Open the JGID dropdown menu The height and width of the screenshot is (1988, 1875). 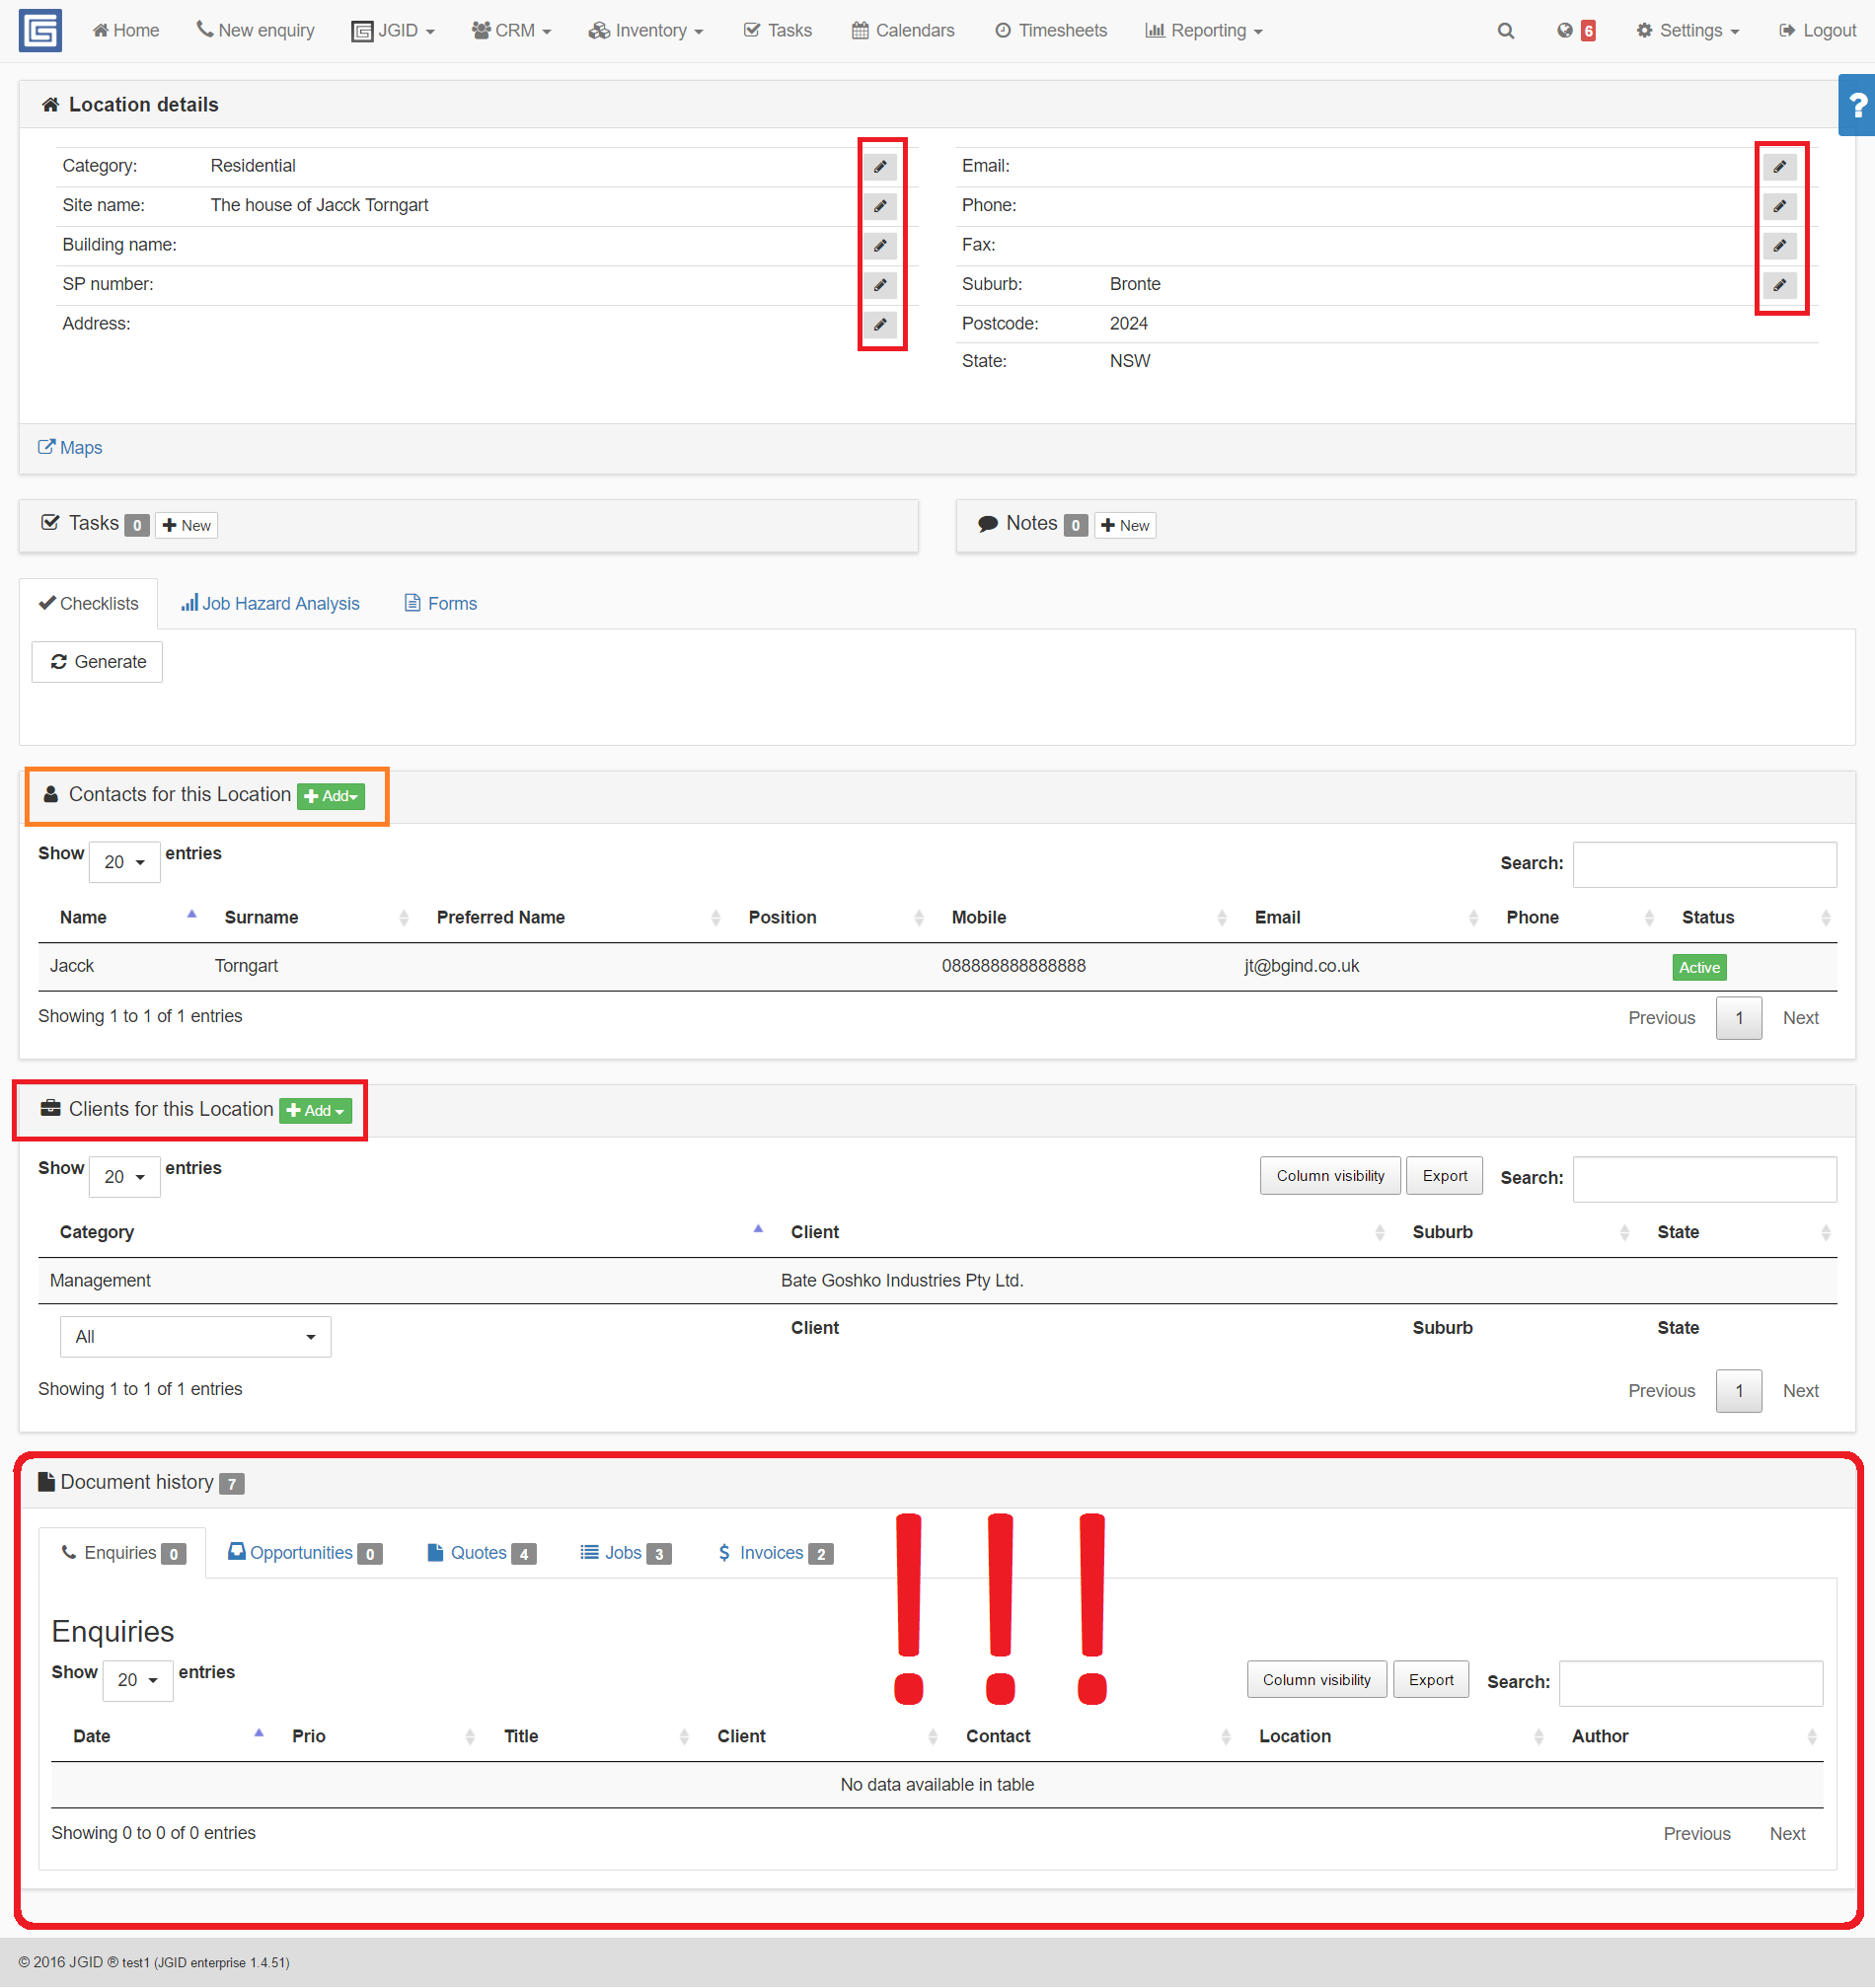(x=393, y=31)
